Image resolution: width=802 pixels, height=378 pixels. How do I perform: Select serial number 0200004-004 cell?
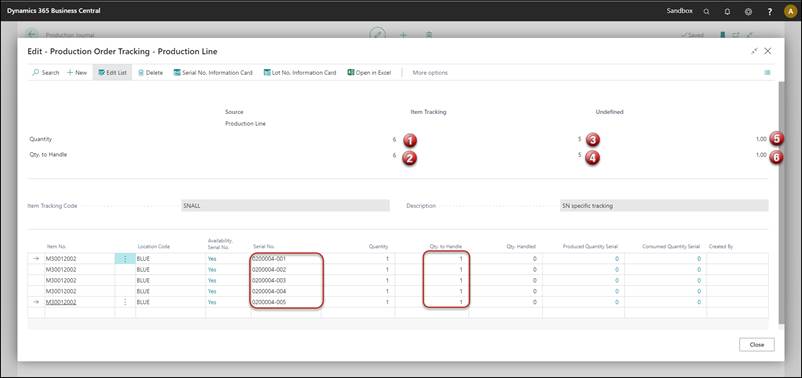click(x=285, y=291)
